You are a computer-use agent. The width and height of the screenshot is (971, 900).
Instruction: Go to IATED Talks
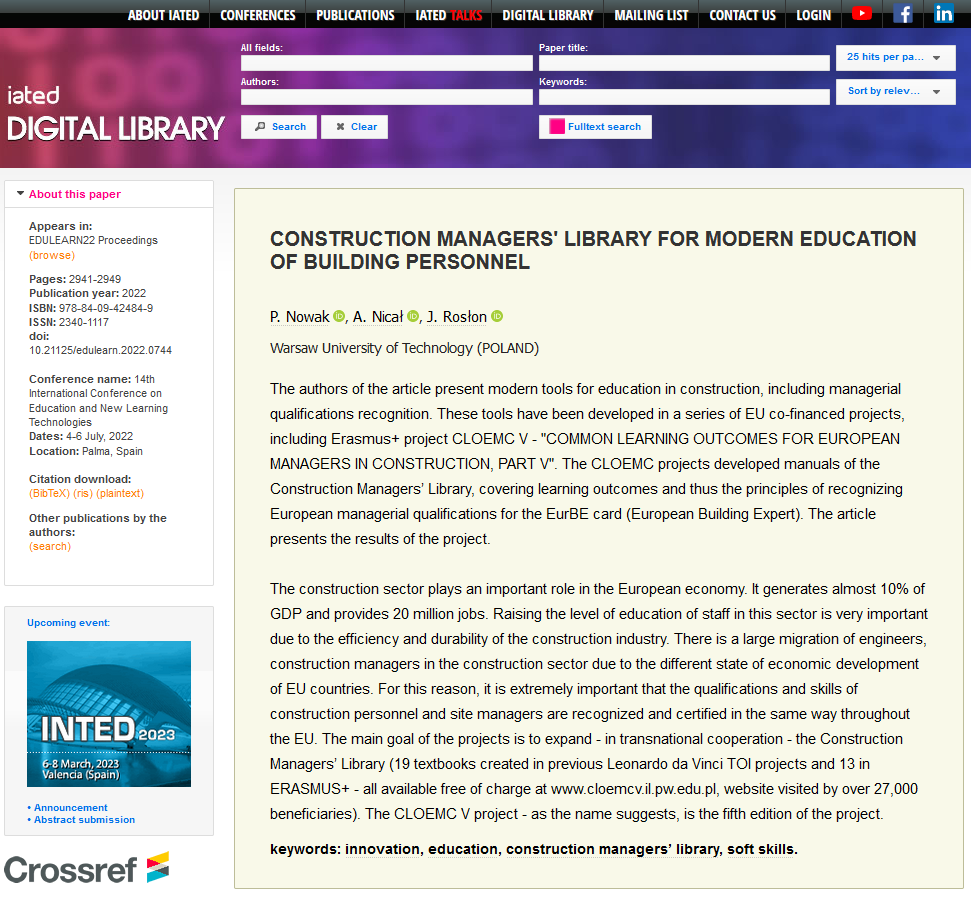448,15
